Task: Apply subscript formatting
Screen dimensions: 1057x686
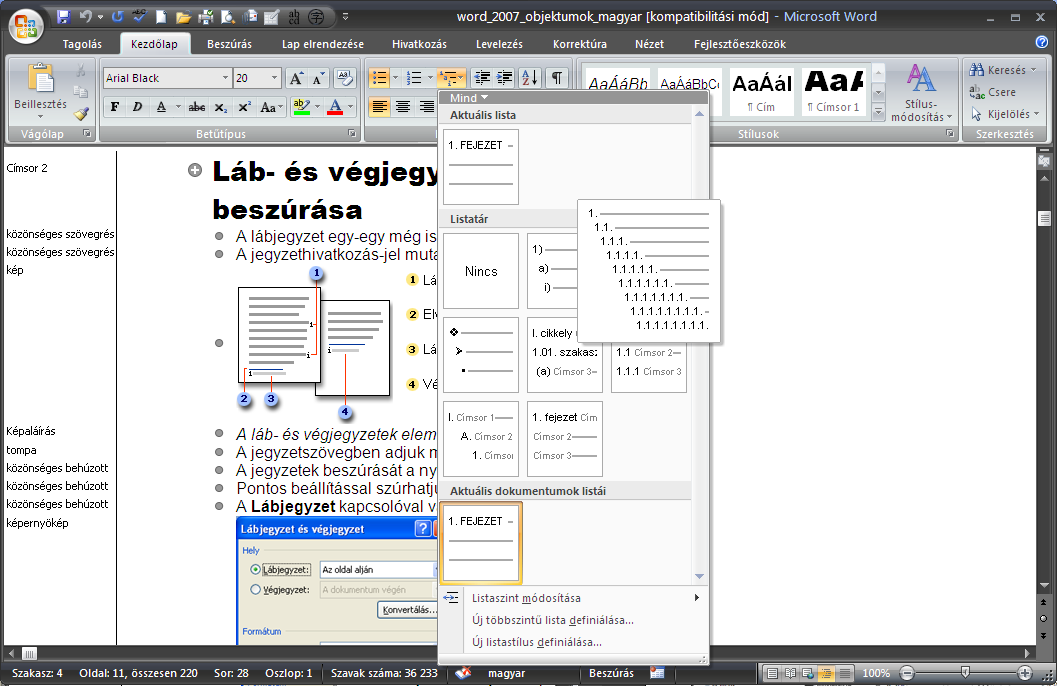Action: pos(220,107)
